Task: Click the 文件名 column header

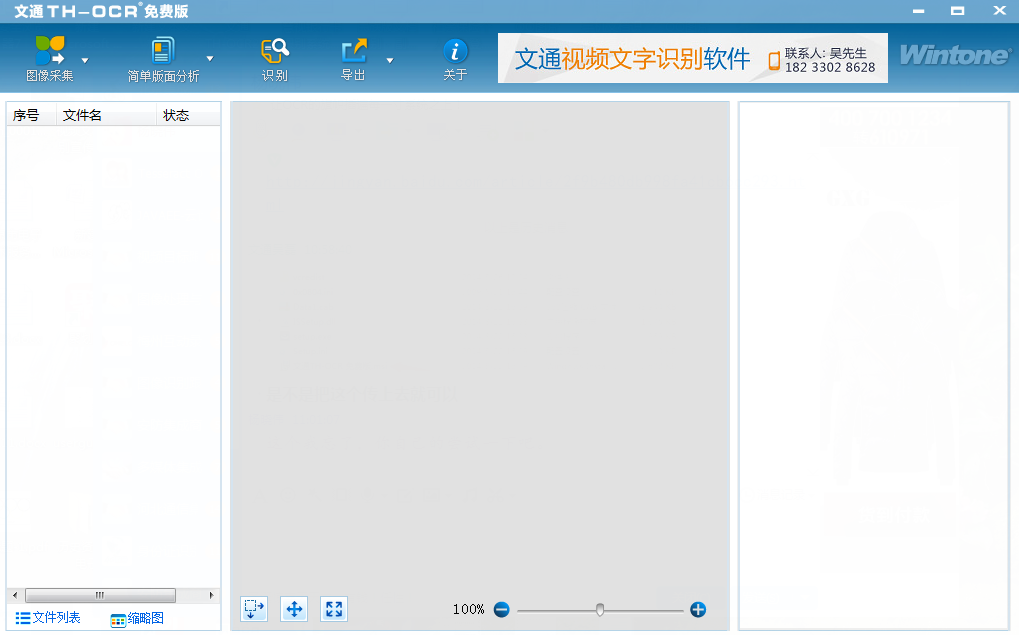Action: pos(105,115)
